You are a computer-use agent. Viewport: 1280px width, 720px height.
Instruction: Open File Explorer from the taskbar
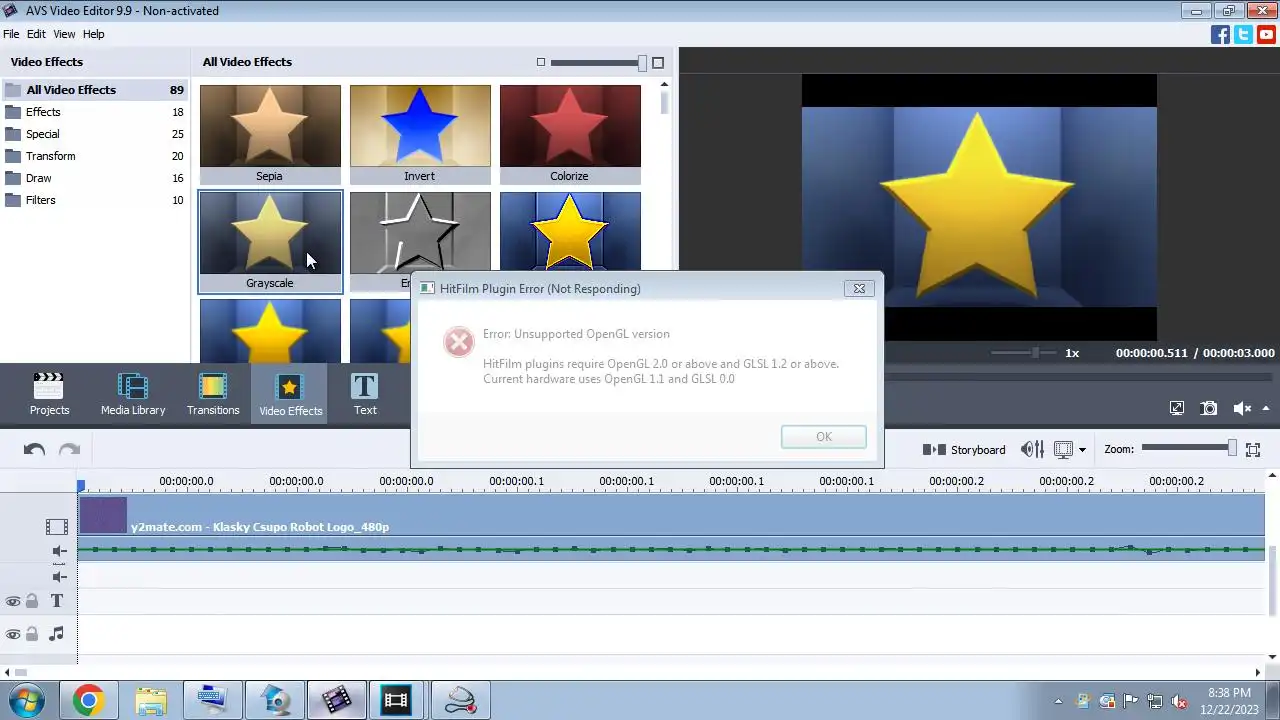tap(151, 700)
